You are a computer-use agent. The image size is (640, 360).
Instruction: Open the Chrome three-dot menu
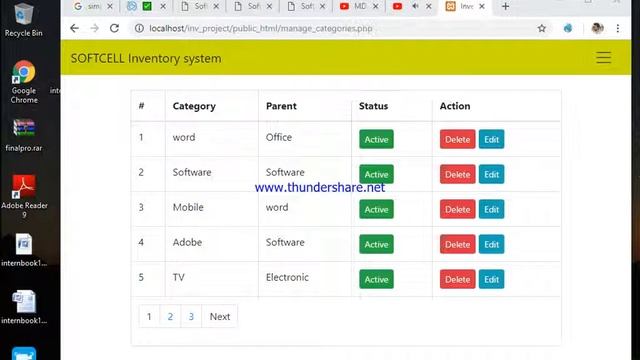coord(618,28)
